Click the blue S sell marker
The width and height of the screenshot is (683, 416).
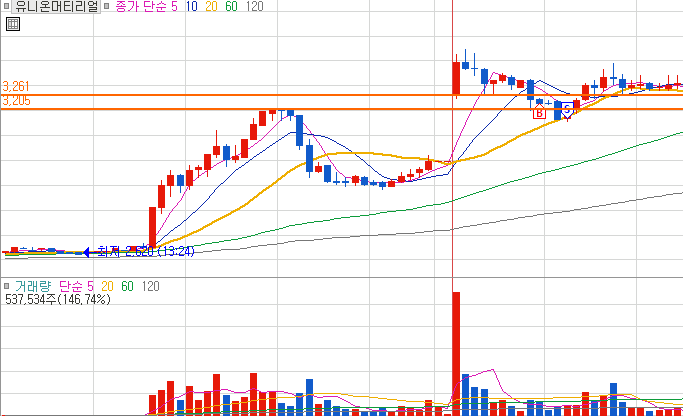click(567, 109)
